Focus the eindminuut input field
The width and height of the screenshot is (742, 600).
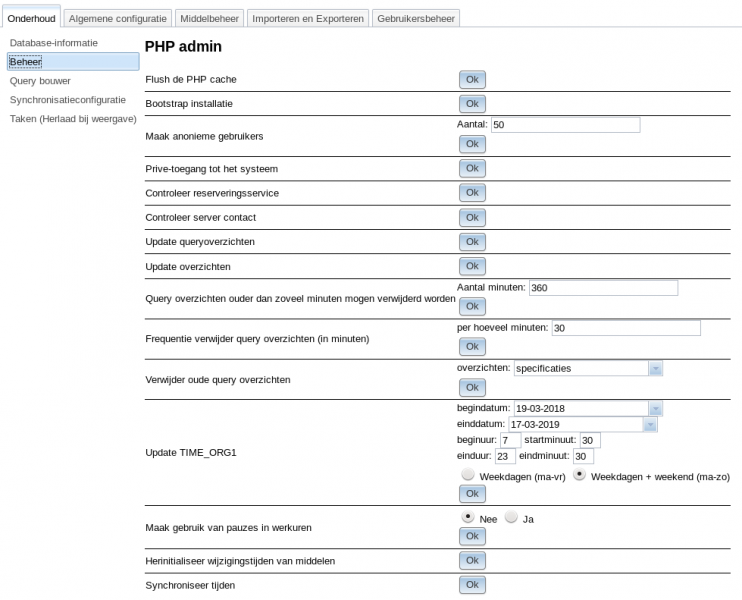[x=583, y=456]
